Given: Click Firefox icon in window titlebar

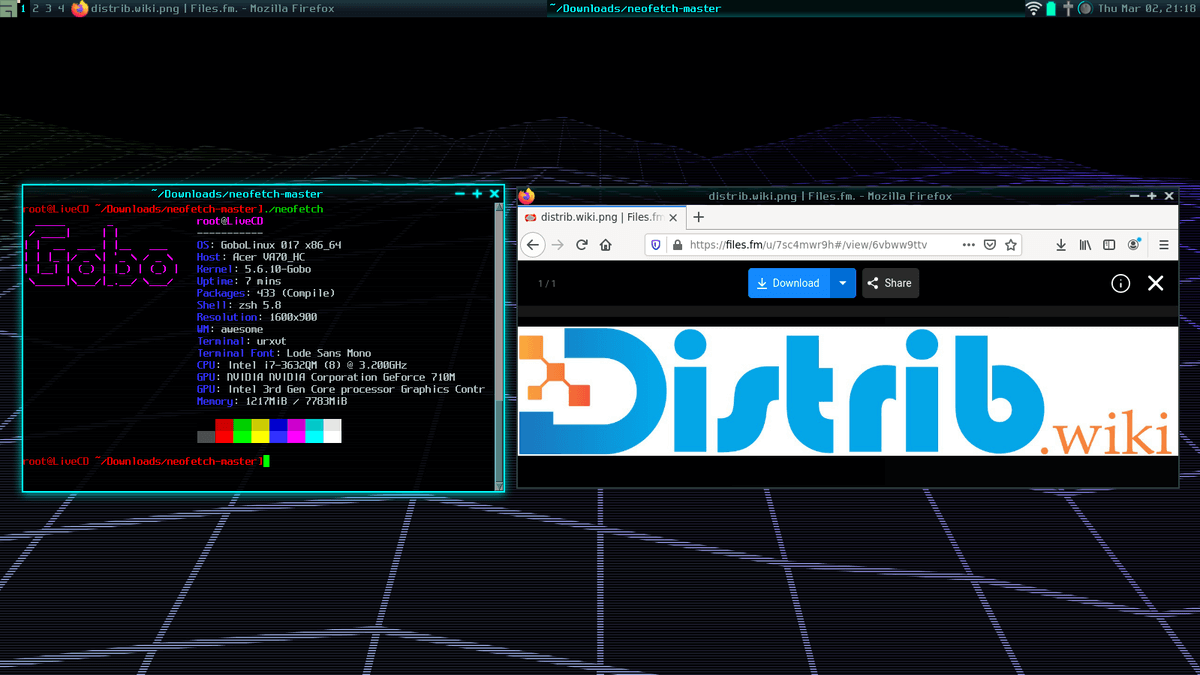Looking at the screenshot, I should click(527, 196).
